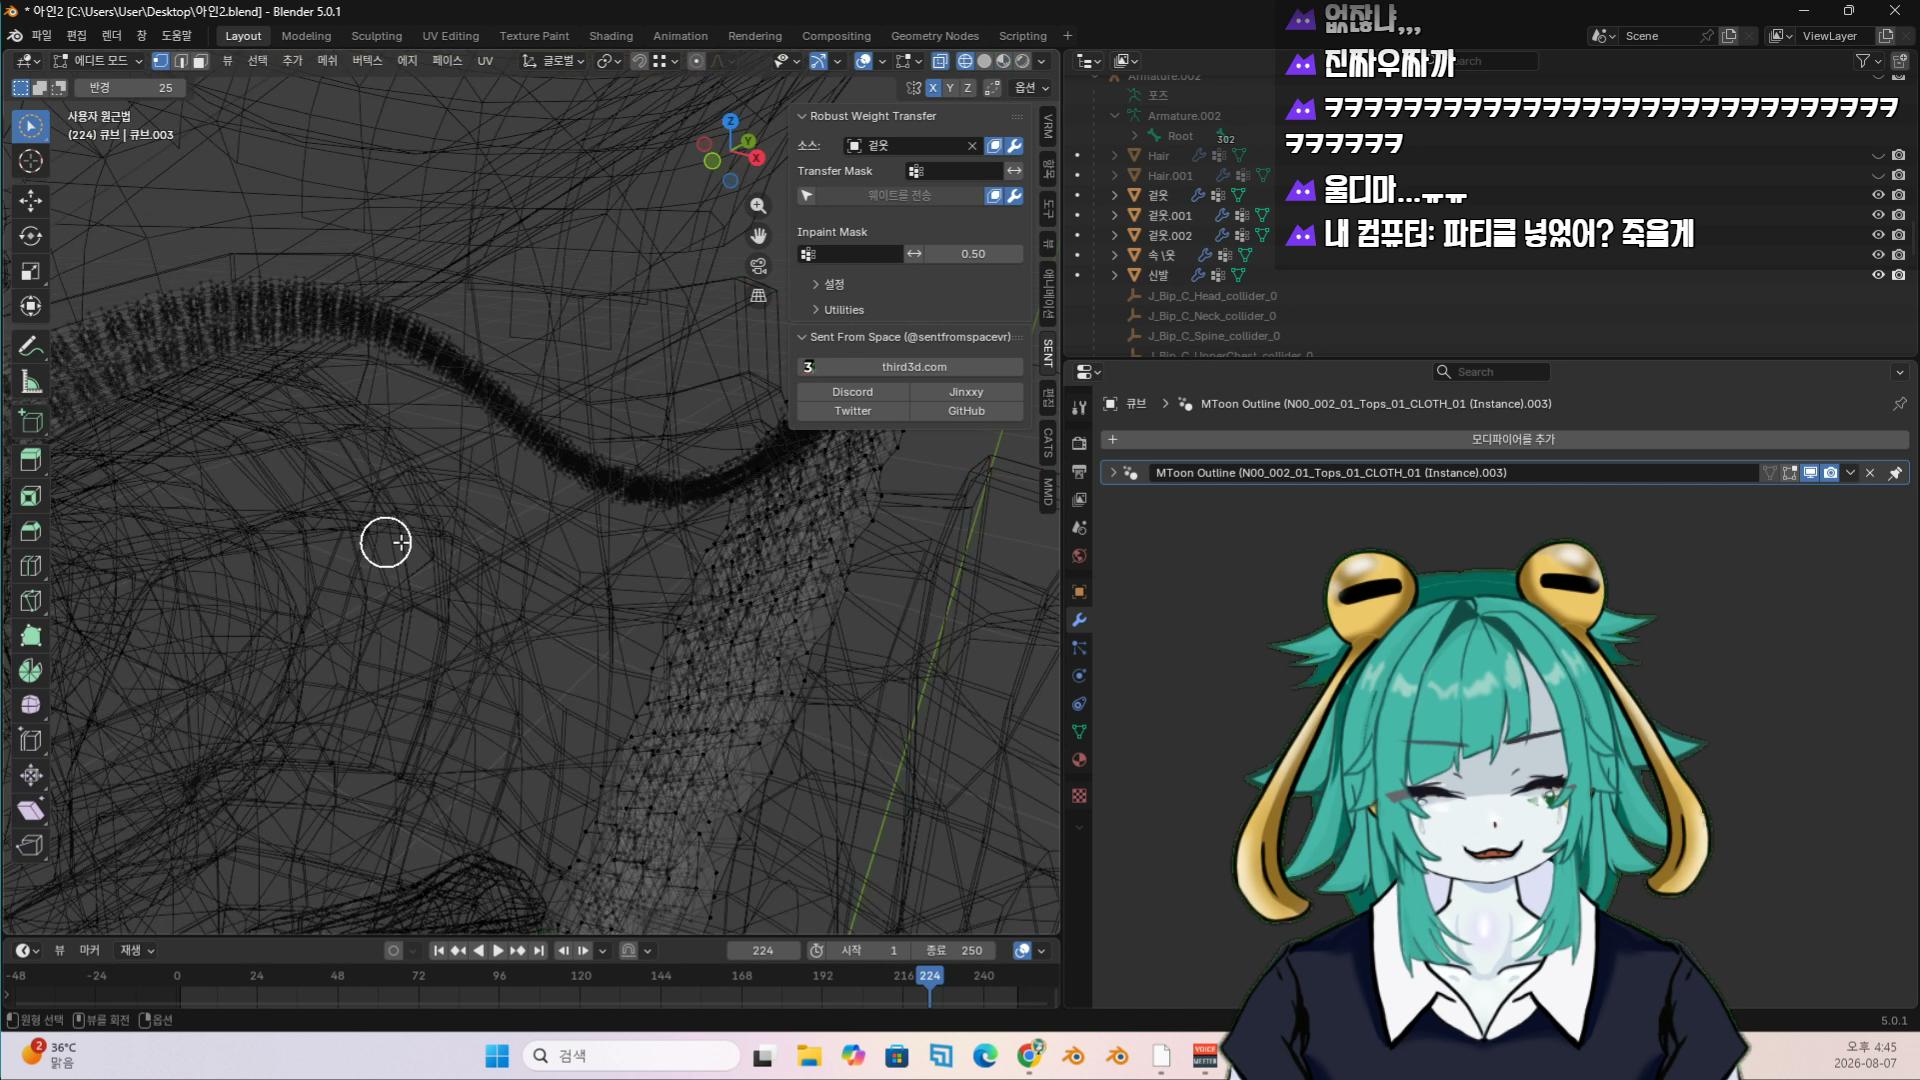
Task: Collapse the Robust Weight Transfer panel
Action: [x=802, y=116]
